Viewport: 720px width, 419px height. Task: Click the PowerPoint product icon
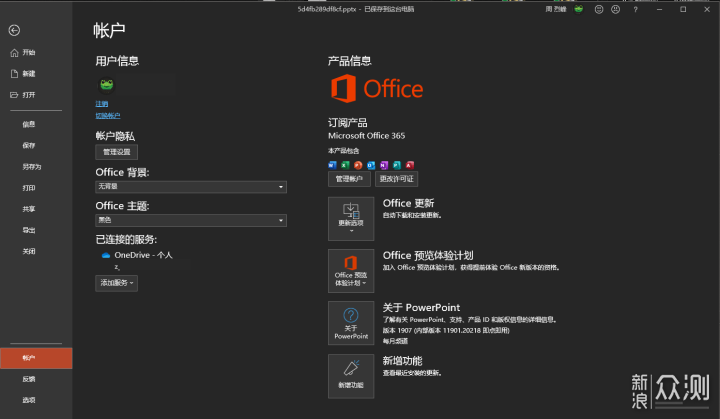click(x=358, y=165)
